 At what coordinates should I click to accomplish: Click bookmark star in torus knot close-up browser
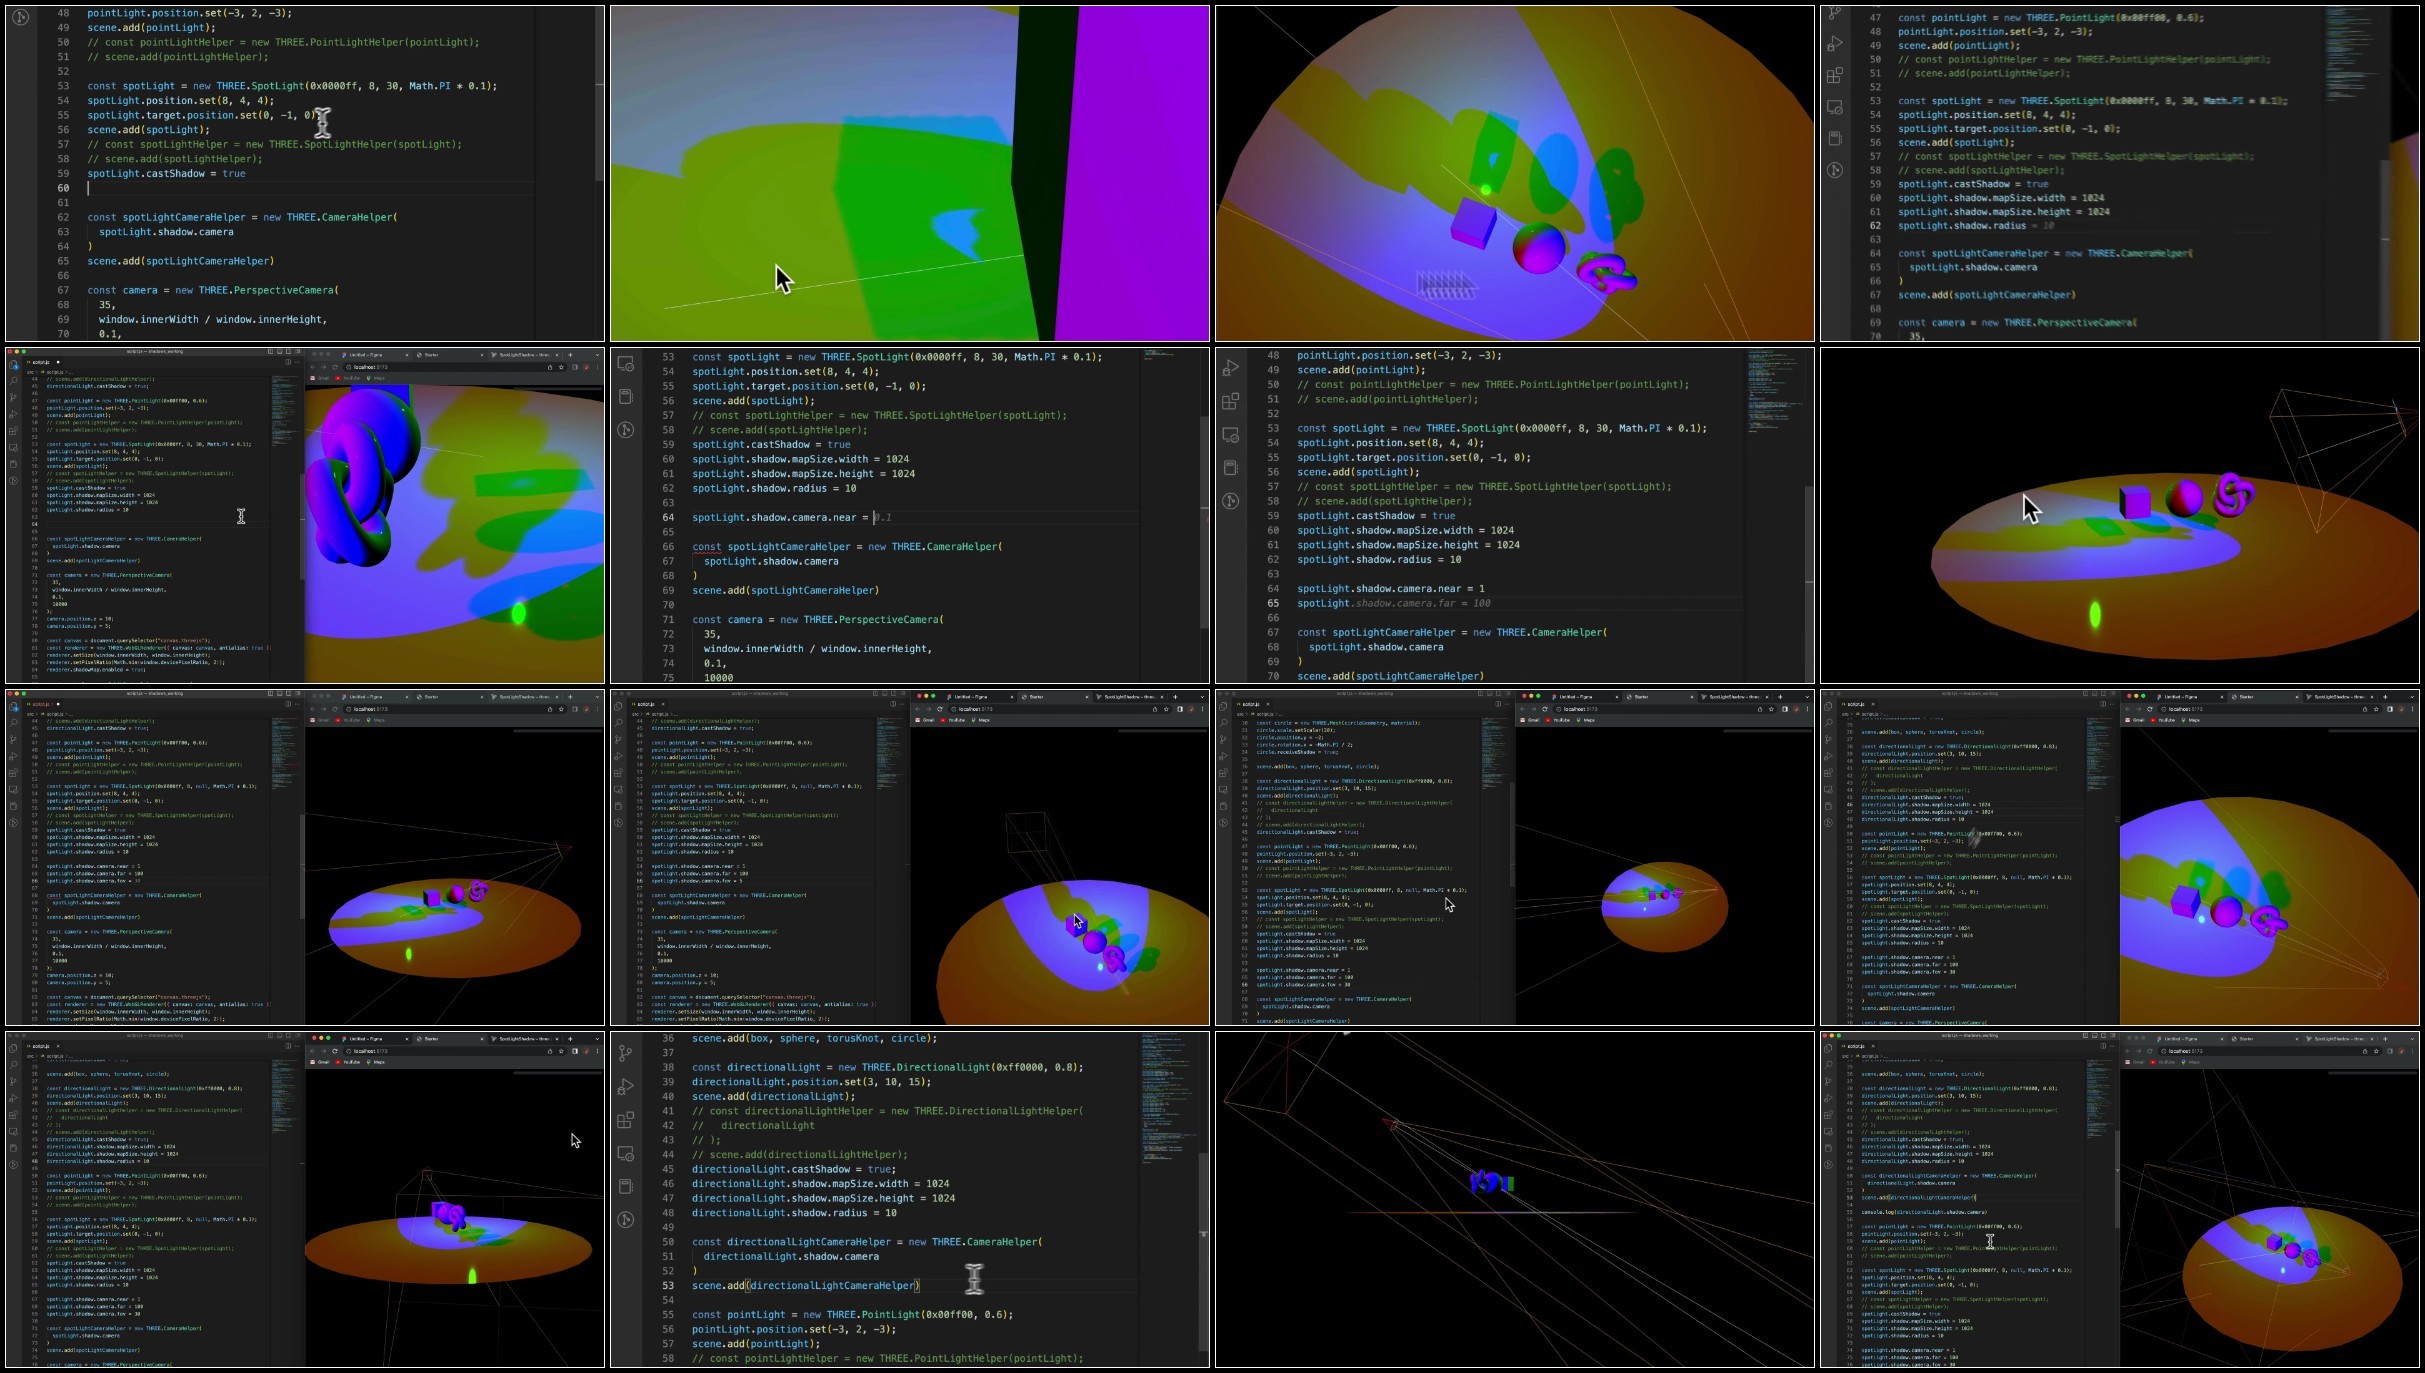[x=561, y=367]
